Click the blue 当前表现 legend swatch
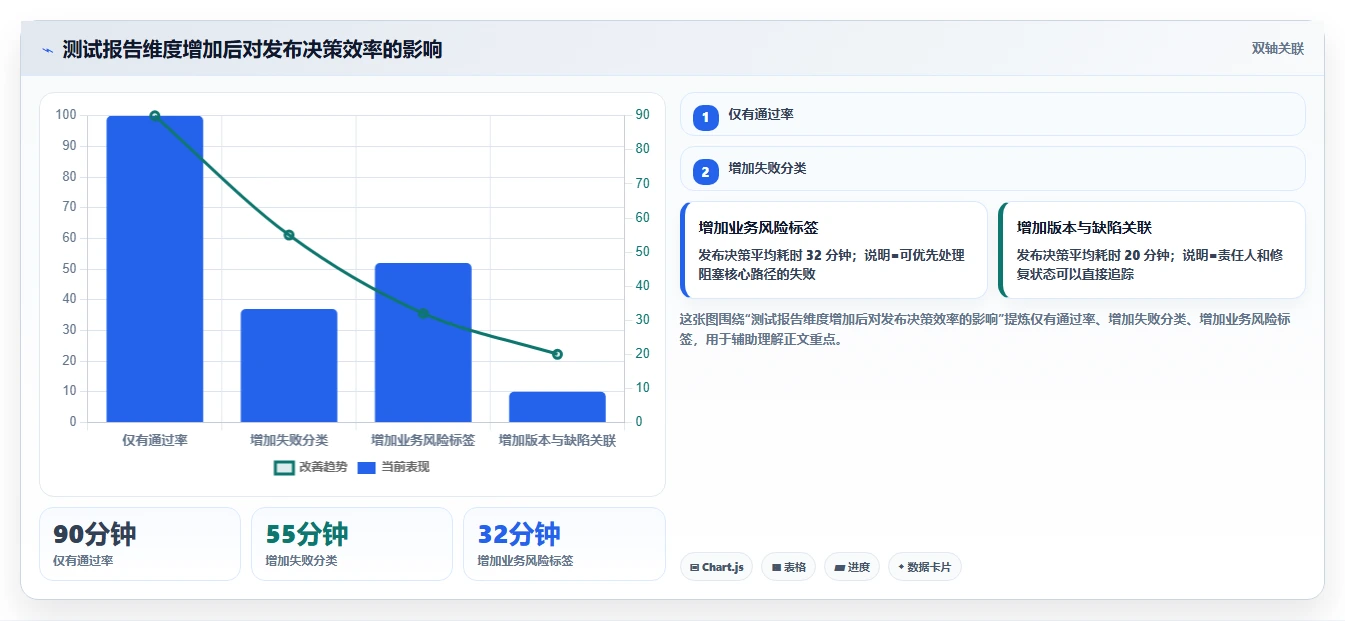Screen dimensions: 1345x621 (366, 467)
